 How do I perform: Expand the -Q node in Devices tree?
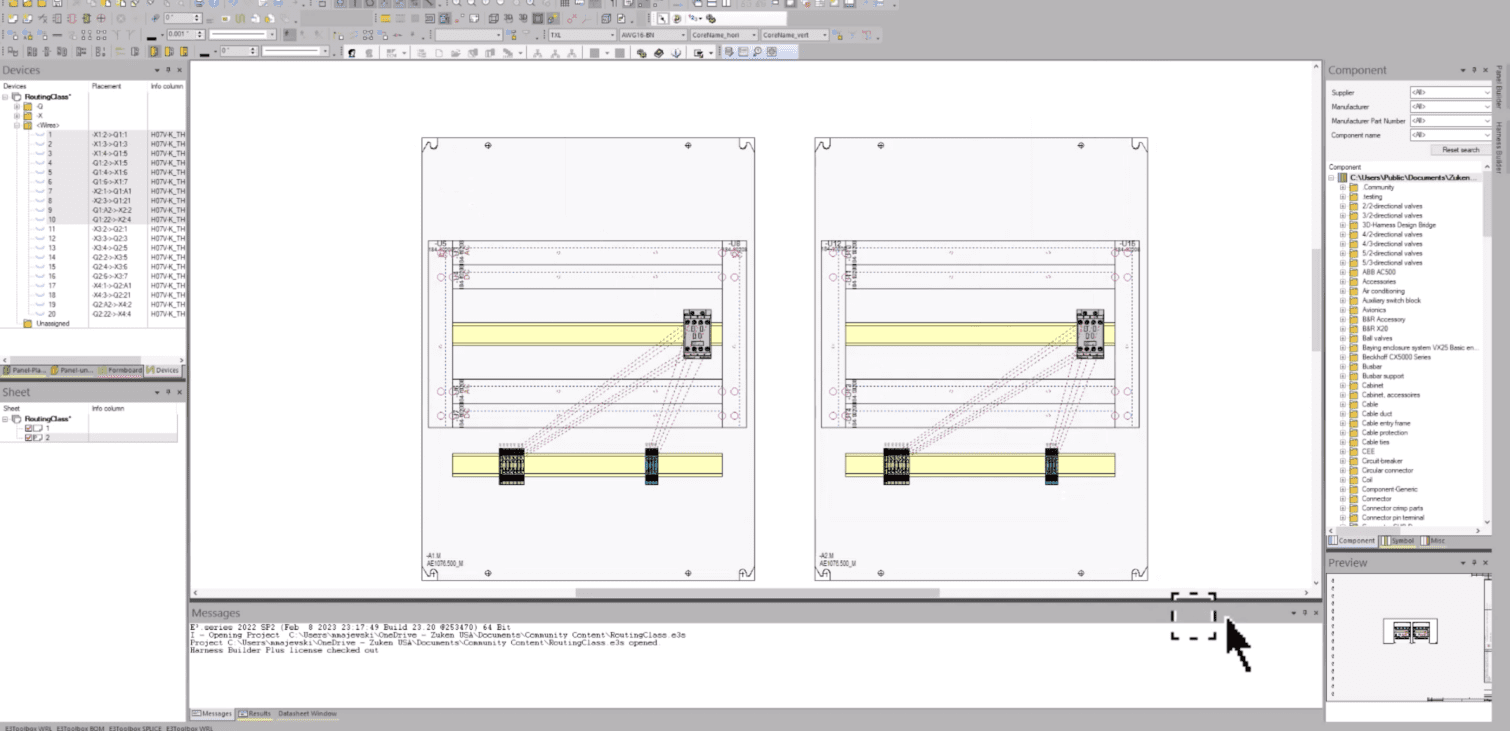tap(16, 106)
